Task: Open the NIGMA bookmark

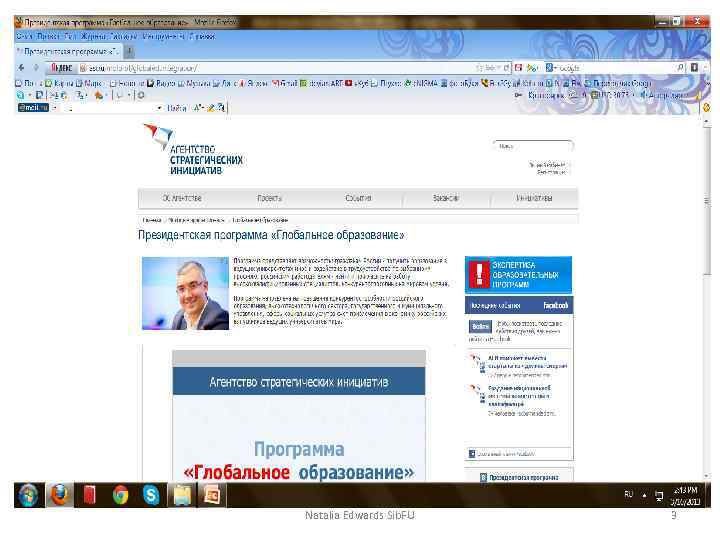Action: click(x=421, y=84)
